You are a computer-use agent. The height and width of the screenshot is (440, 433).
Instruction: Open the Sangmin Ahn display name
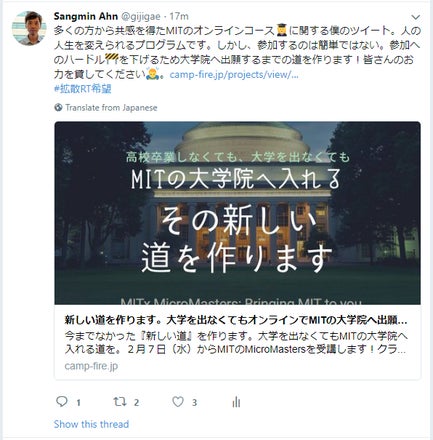tap(86, 16)
